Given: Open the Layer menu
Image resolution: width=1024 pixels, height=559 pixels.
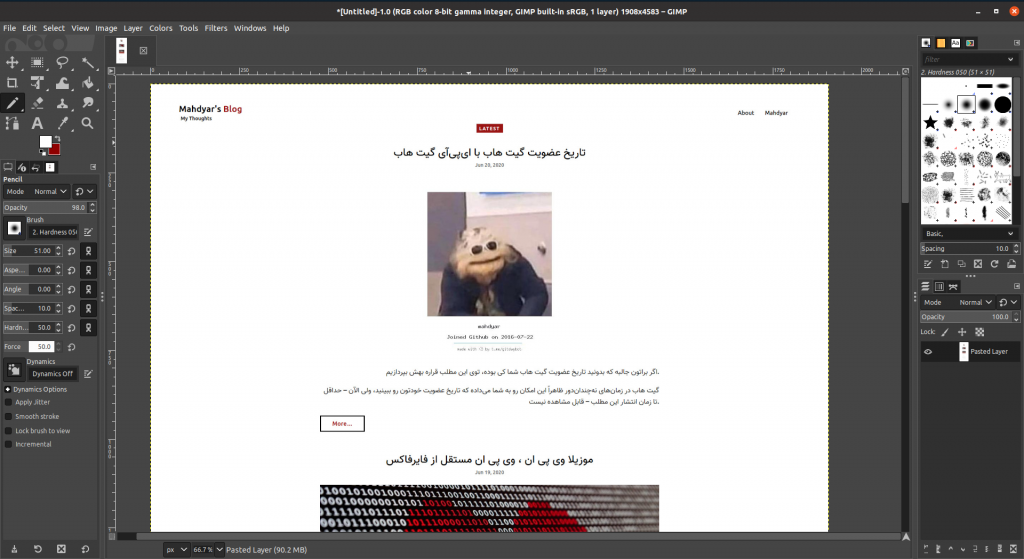Looking at the screenshot, I should 133,28.
